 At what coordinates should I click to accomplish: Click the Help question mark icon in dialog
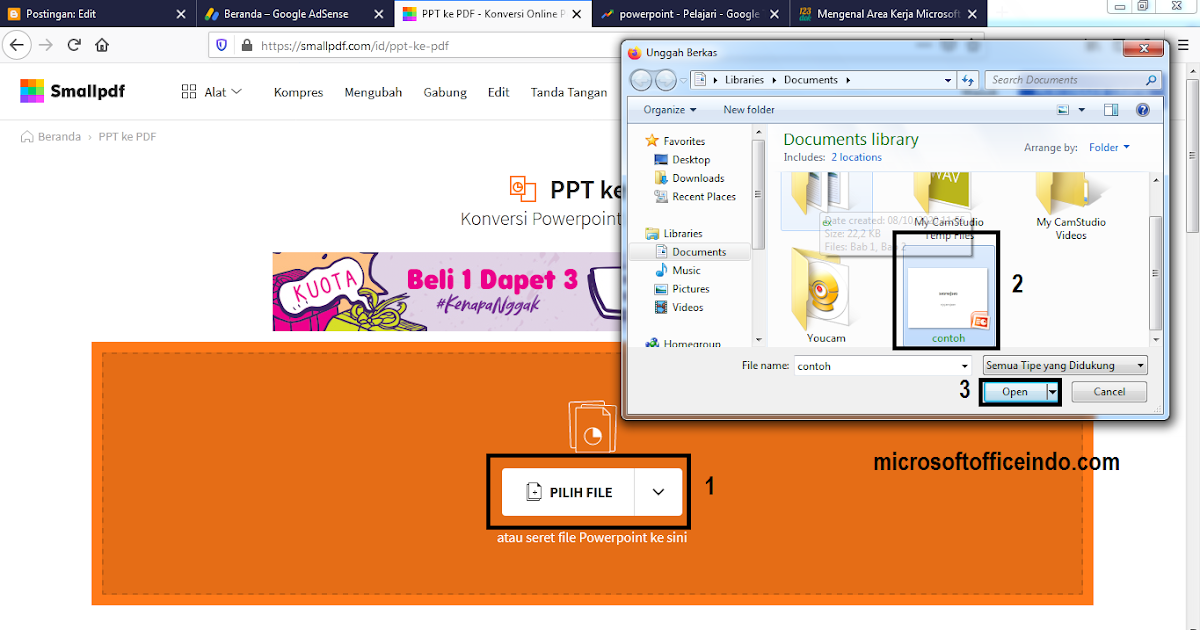(1142, 109)
